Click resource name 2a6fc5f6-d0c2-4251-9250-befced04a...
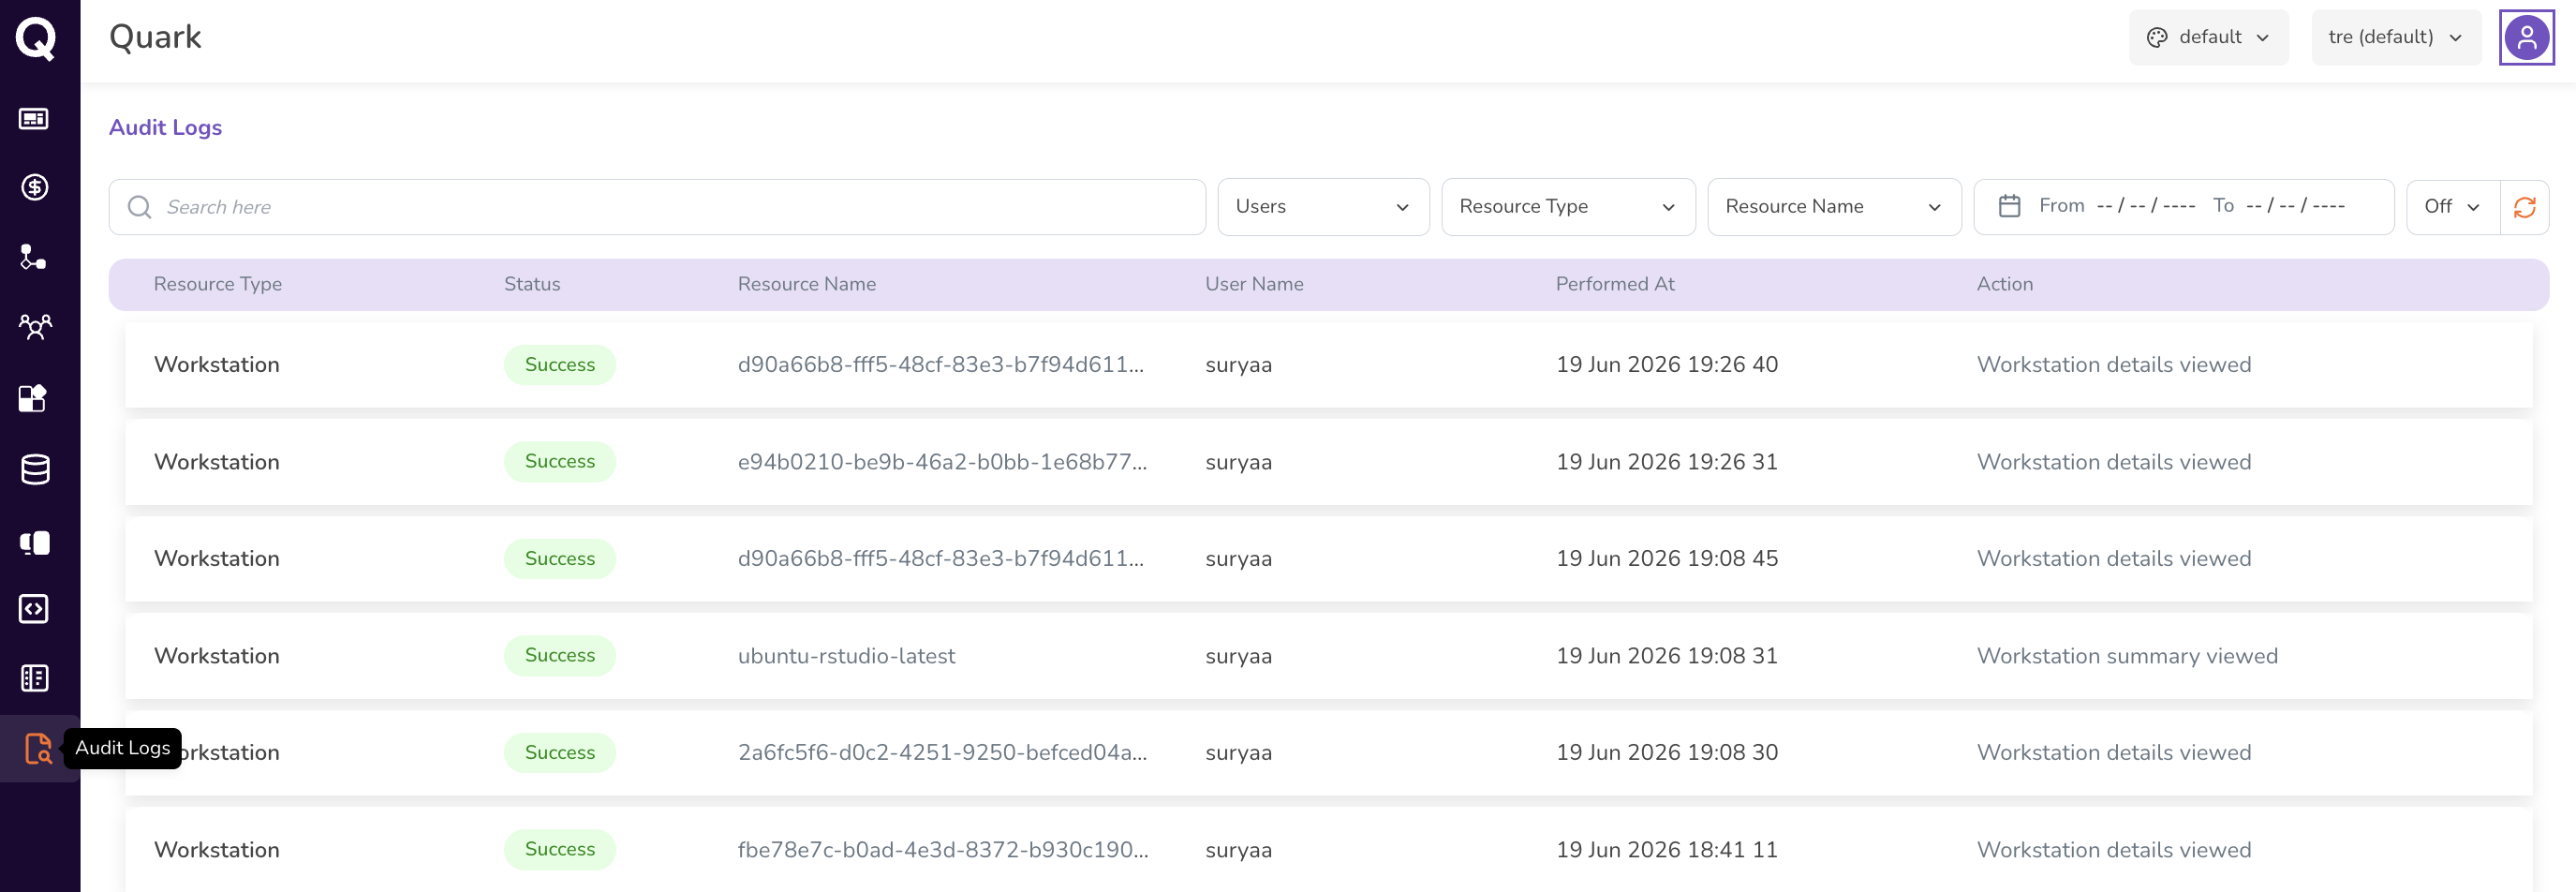The image size is (2576, 892). coord(942,753)
